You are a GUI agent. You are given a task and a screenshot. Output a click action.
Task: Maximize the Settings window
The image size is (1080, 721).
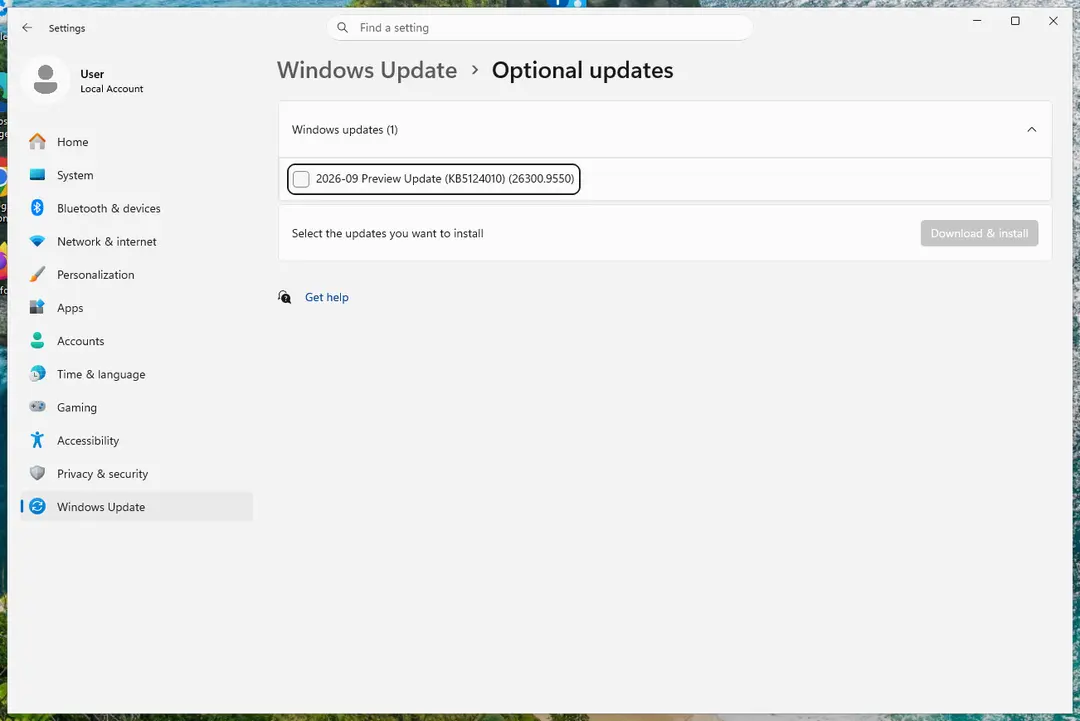(1015, 21)
